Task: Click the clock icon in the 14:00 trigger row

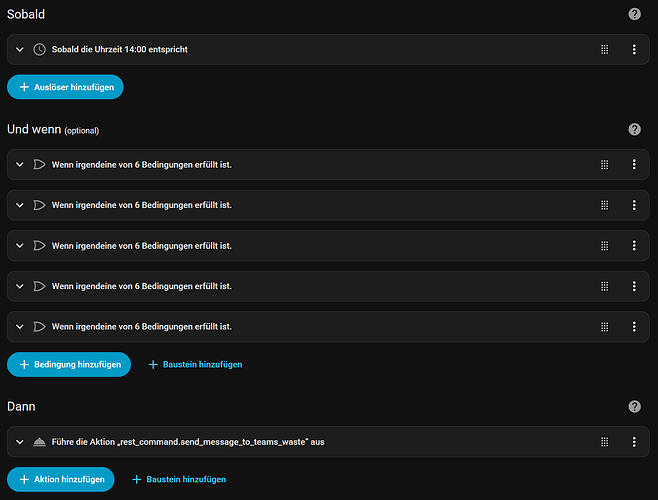Action: 39,50
